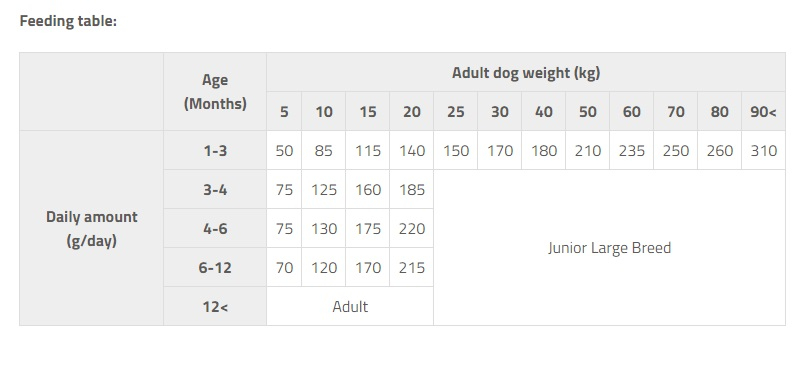Select the value 160 in the 3-4 row

pos(368,189)
